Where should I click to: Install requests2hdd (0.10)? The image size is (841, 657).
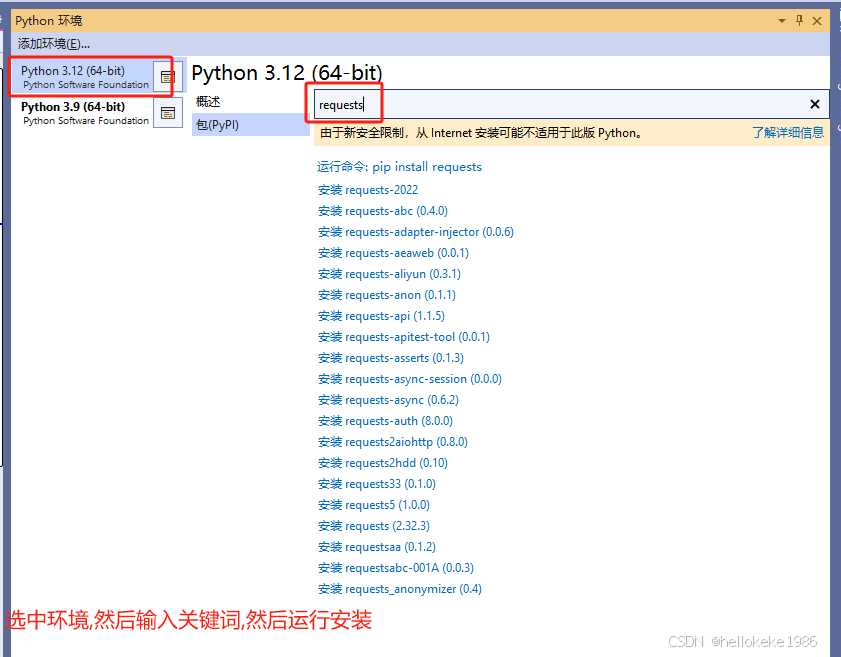382,463
